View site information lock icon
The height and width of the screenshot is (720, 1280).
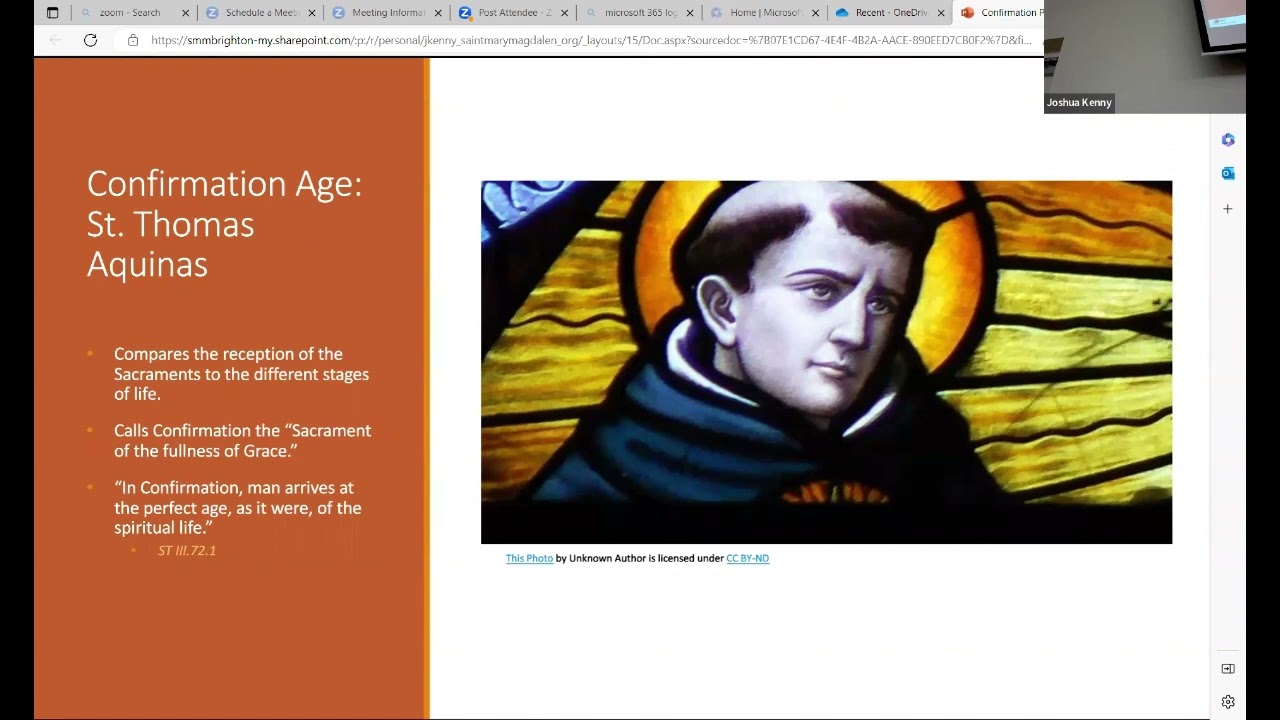(133, 40)
